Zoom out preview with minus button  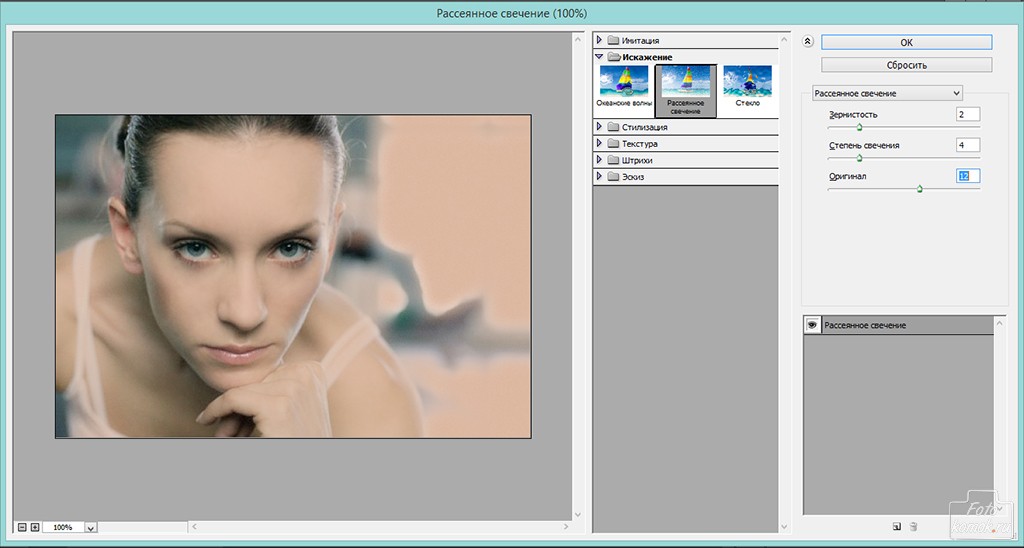(x=22, y=527)
